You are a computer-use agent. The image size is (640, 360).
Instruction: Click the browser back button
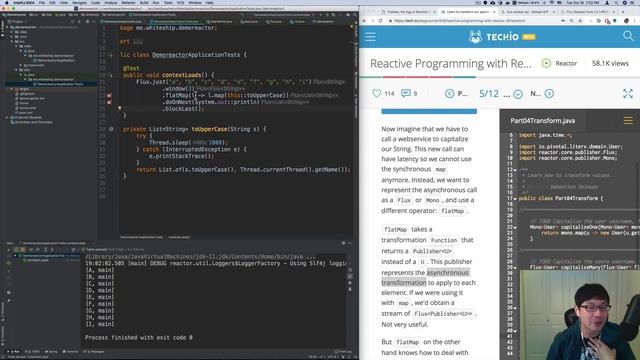click(365, 20)
